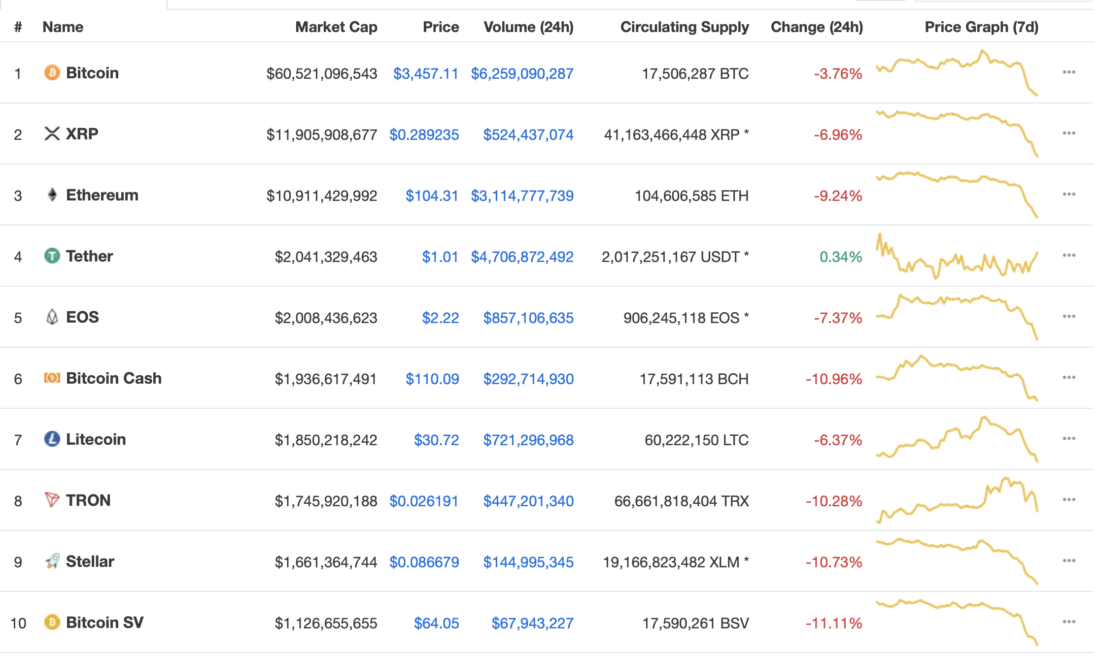Screen dimensions: 1100x656
Task: Expand the options menu for Bitcoin SV
Action: [1069, 622]
